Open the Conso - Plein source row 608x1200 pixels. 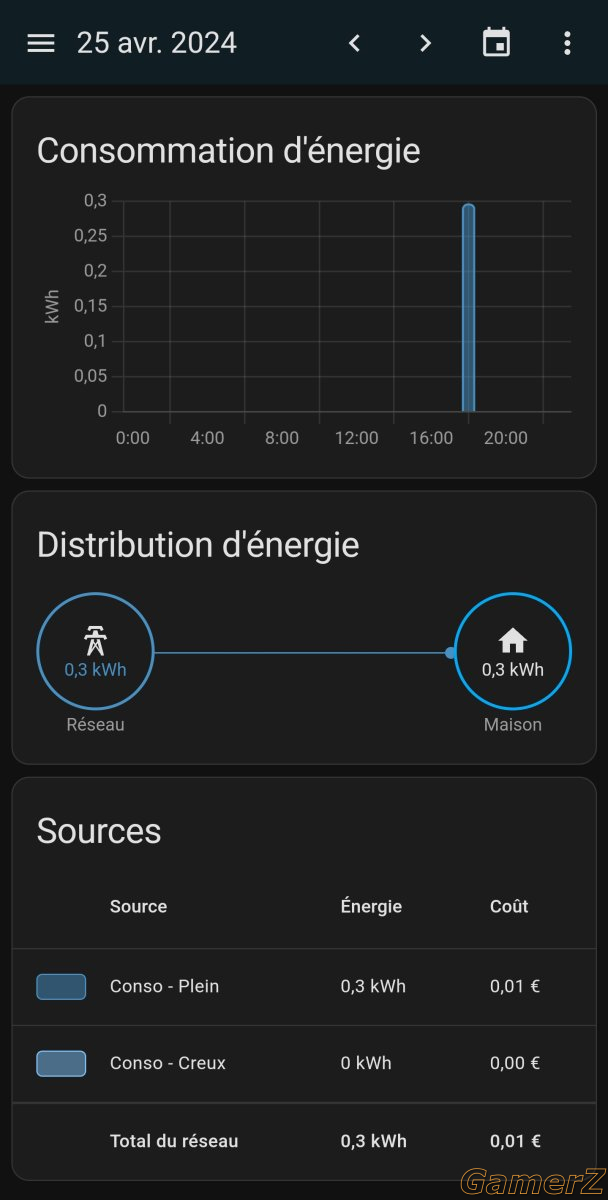(304, 987)
